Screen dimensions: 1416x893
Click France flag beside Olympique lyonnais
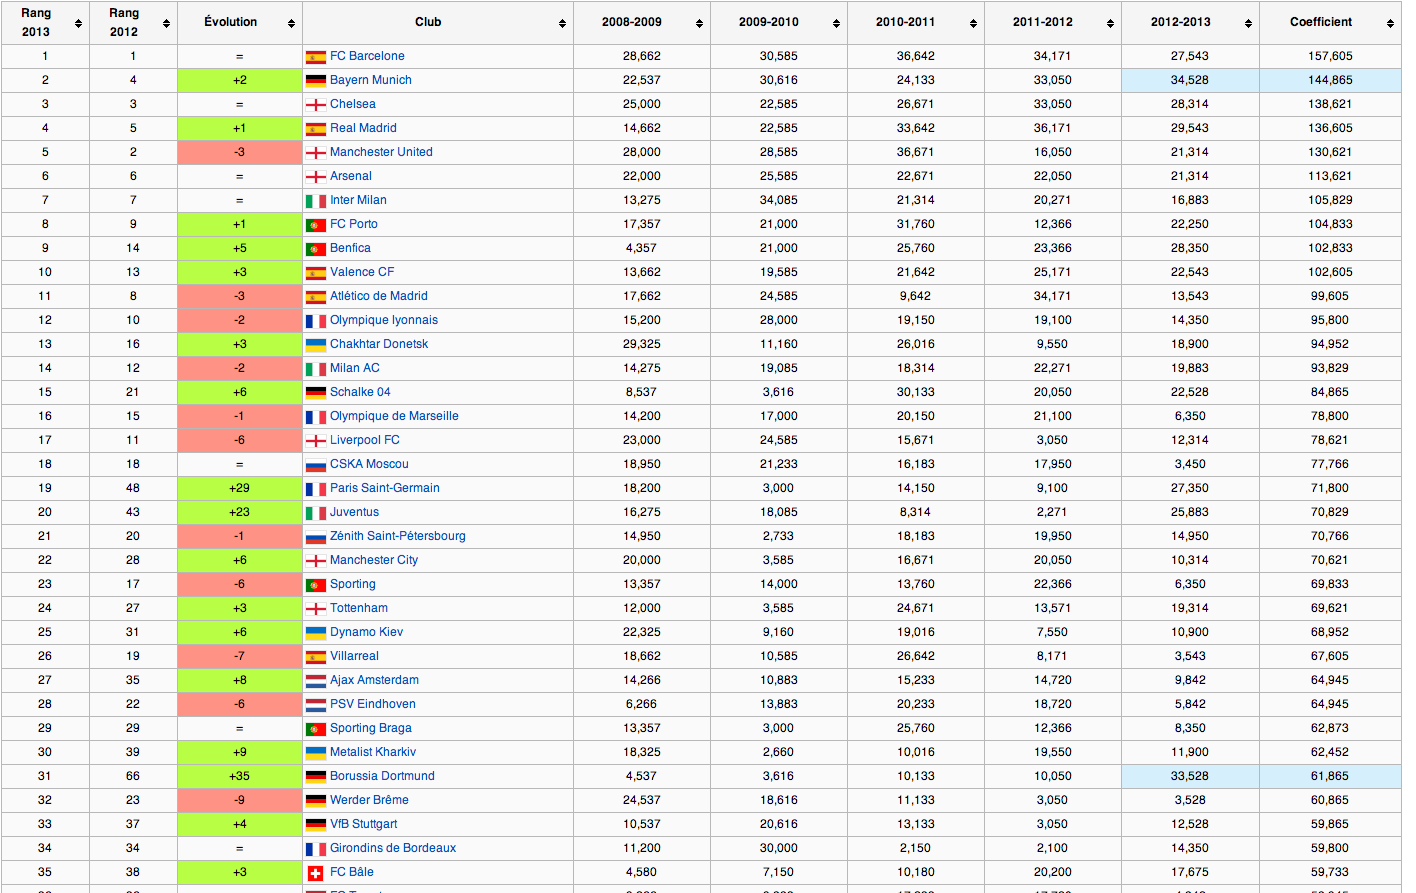(x=316, y=321)
